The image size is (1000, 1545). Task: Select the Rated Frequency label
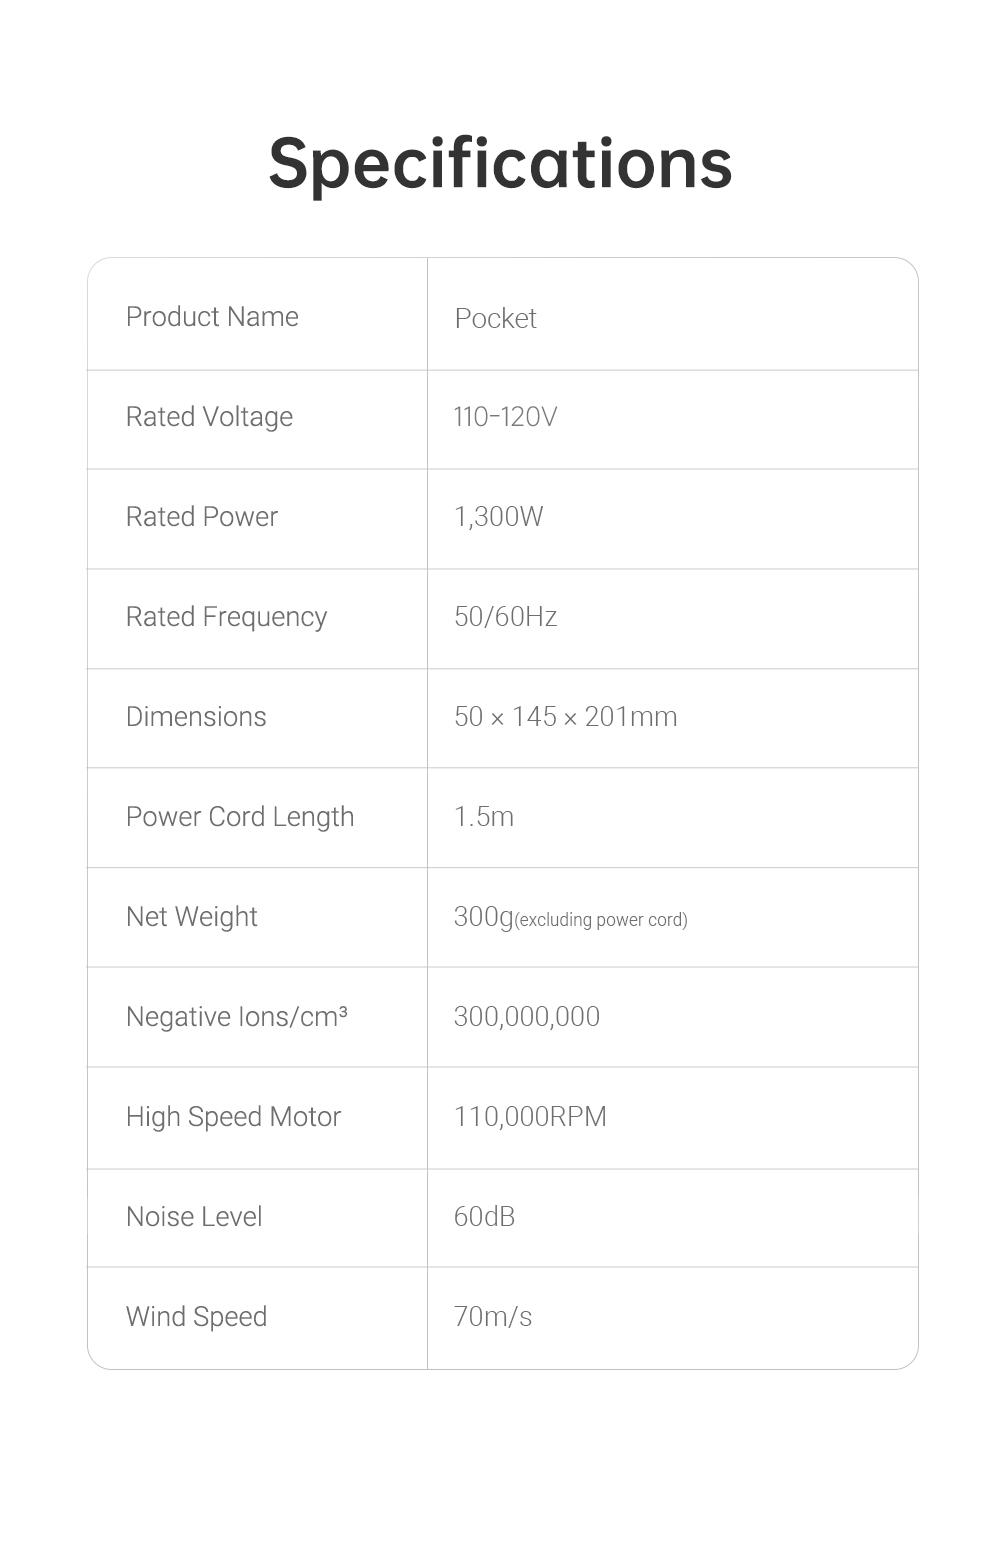(x=226, y=617)
